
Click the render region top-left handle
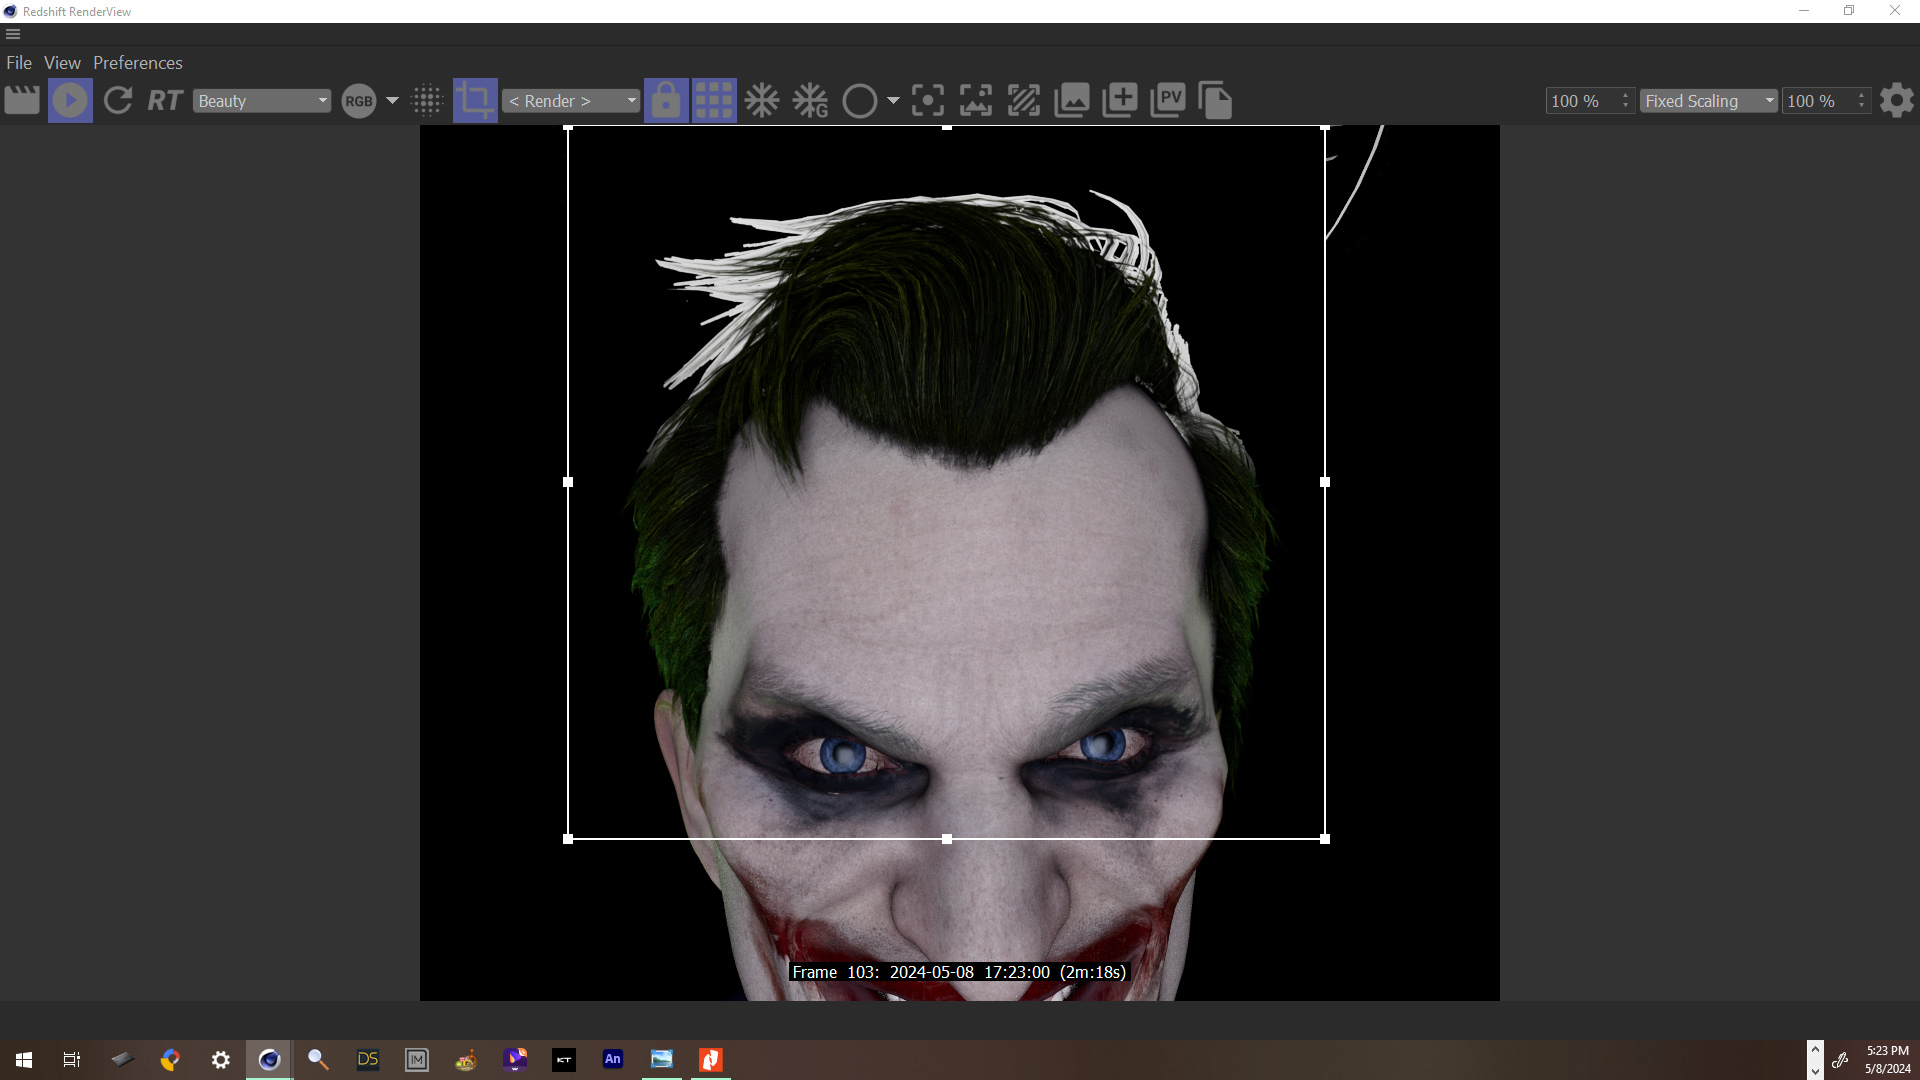568,127
